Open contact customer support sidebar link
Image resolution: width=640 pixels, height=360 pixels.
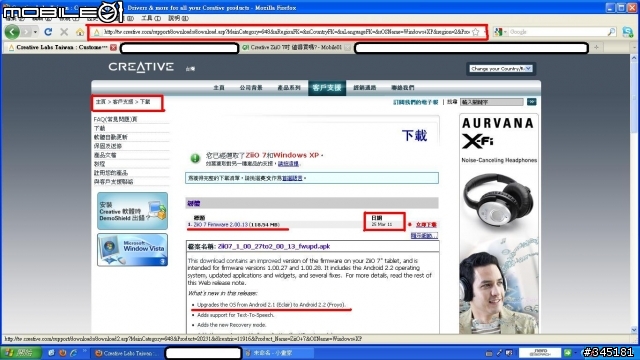[x=113, y=182]
